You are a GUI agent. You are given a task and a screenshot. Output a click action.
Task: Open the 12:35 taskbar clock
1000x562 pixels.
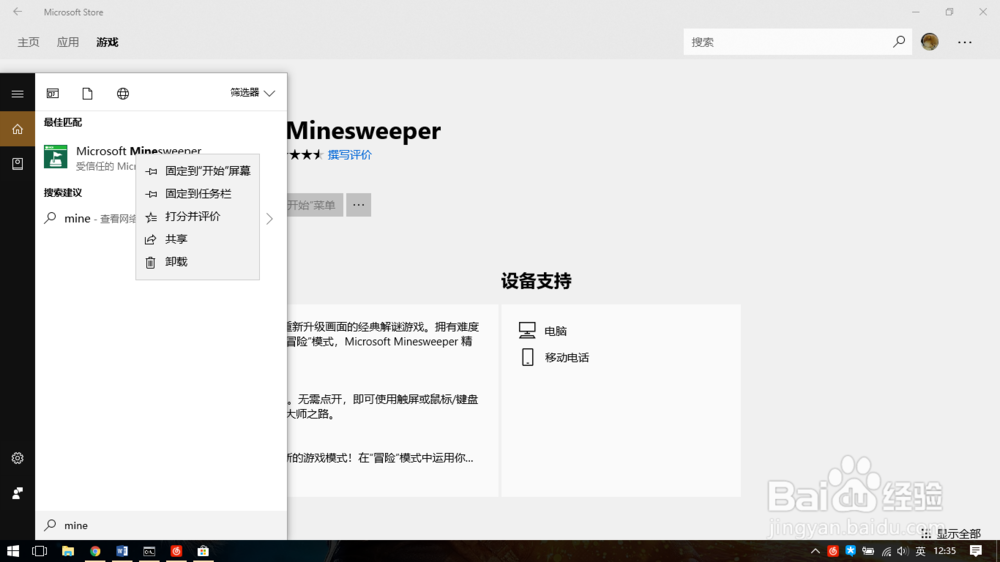pyautogui.click(x=945, y=551)
